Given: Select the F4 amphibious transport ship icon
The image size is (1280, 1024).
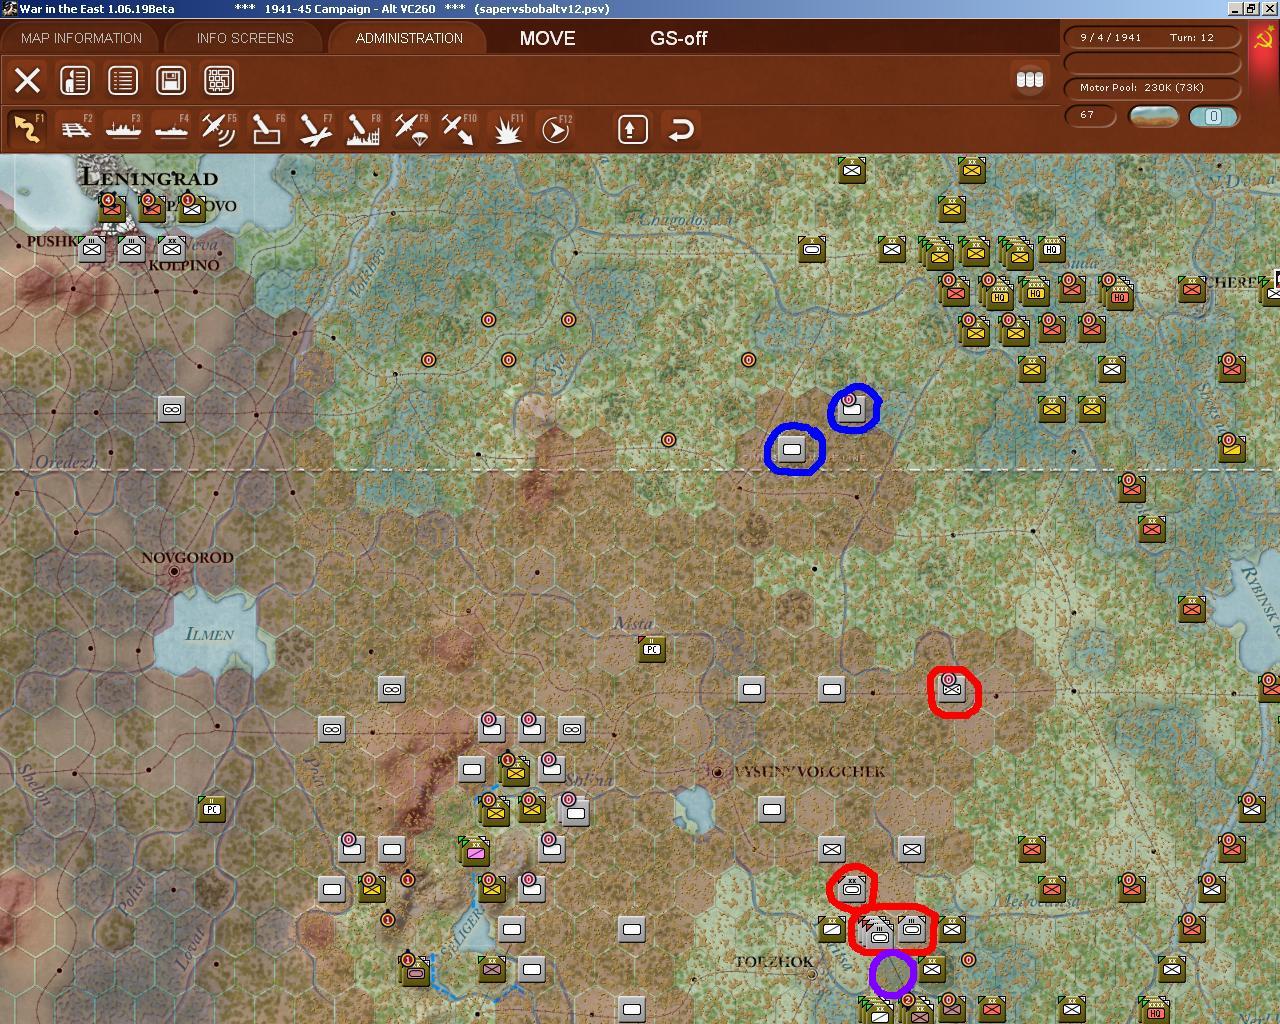Looking at the screenshot, I should (171, 129).
